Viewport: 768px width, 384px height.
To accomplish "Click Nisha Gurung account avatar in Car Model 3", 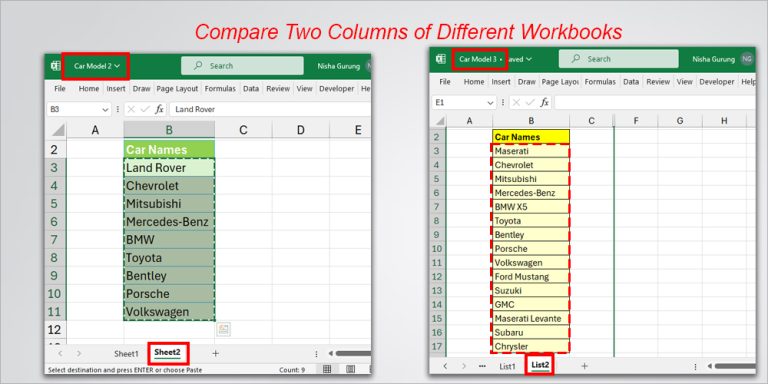I will [747, 59].
